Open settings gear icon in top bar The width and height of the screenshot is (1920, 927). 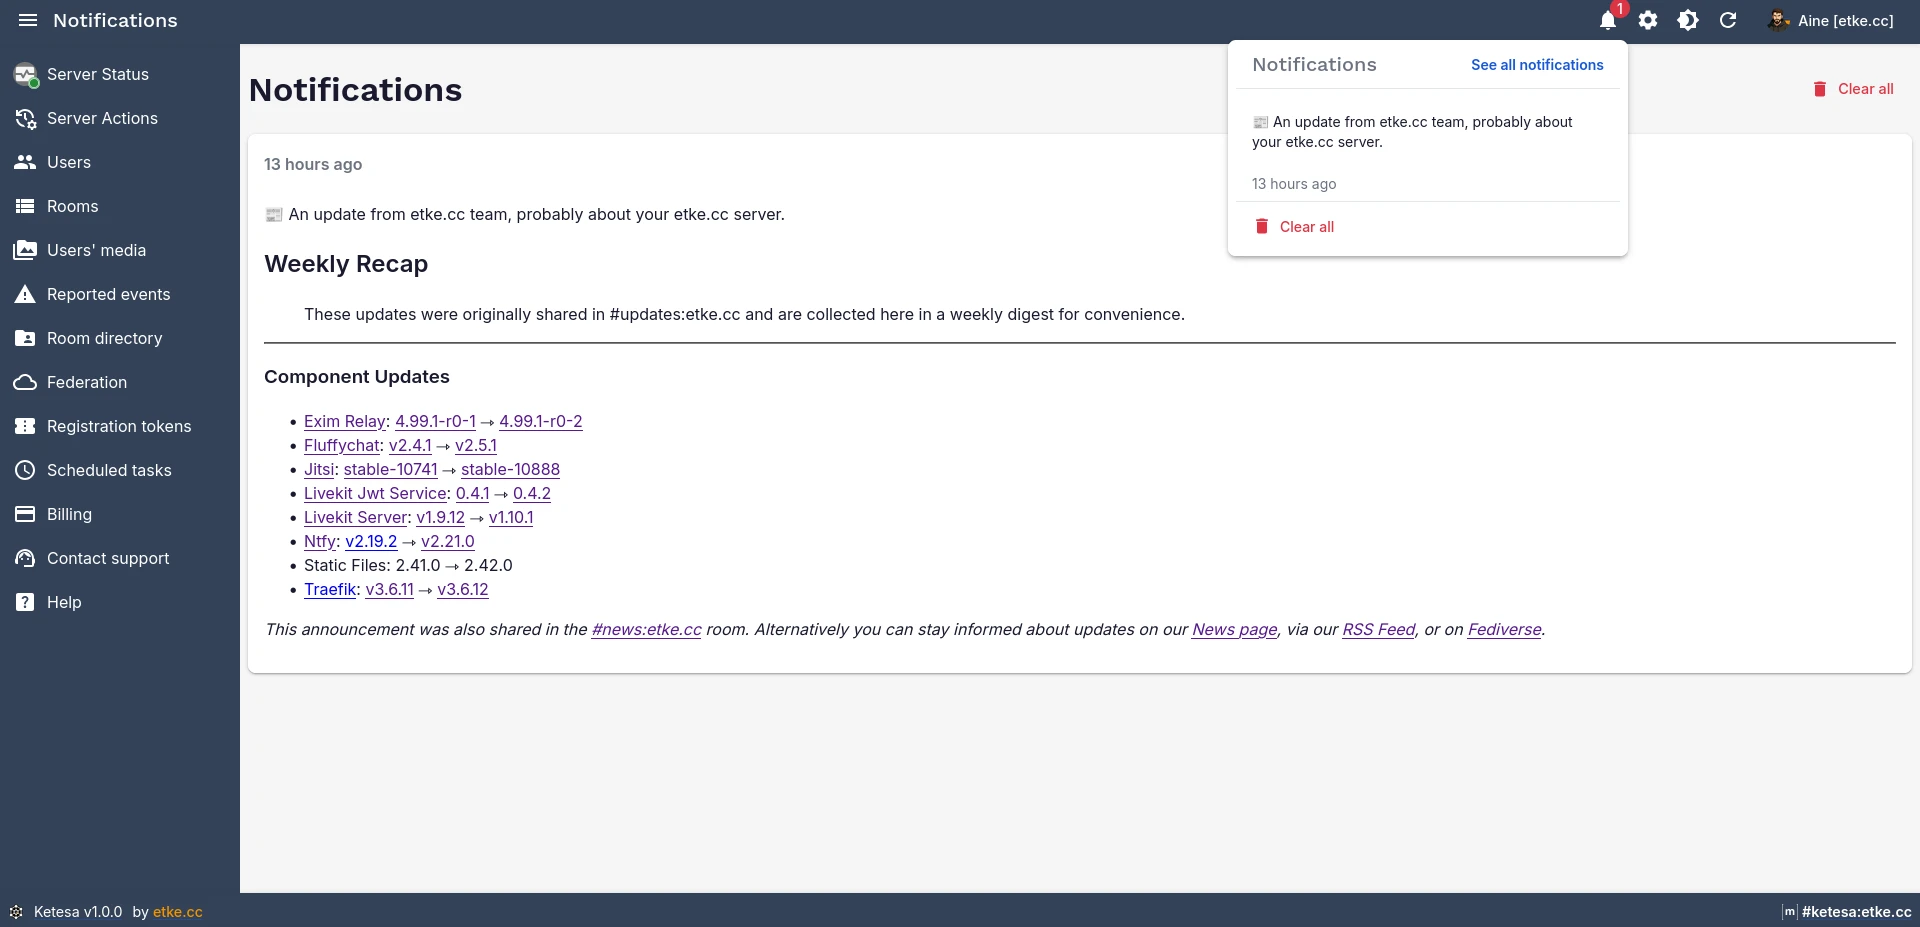(1648, 20)
